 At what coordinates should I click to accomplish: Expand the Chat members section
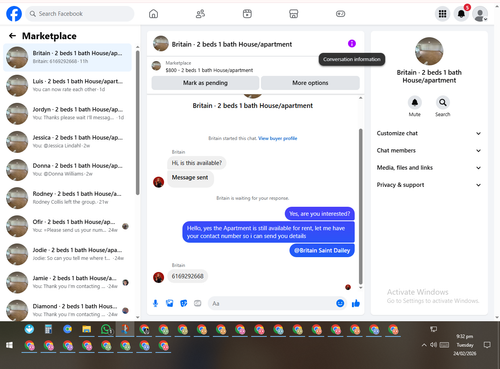coord(429,150)
